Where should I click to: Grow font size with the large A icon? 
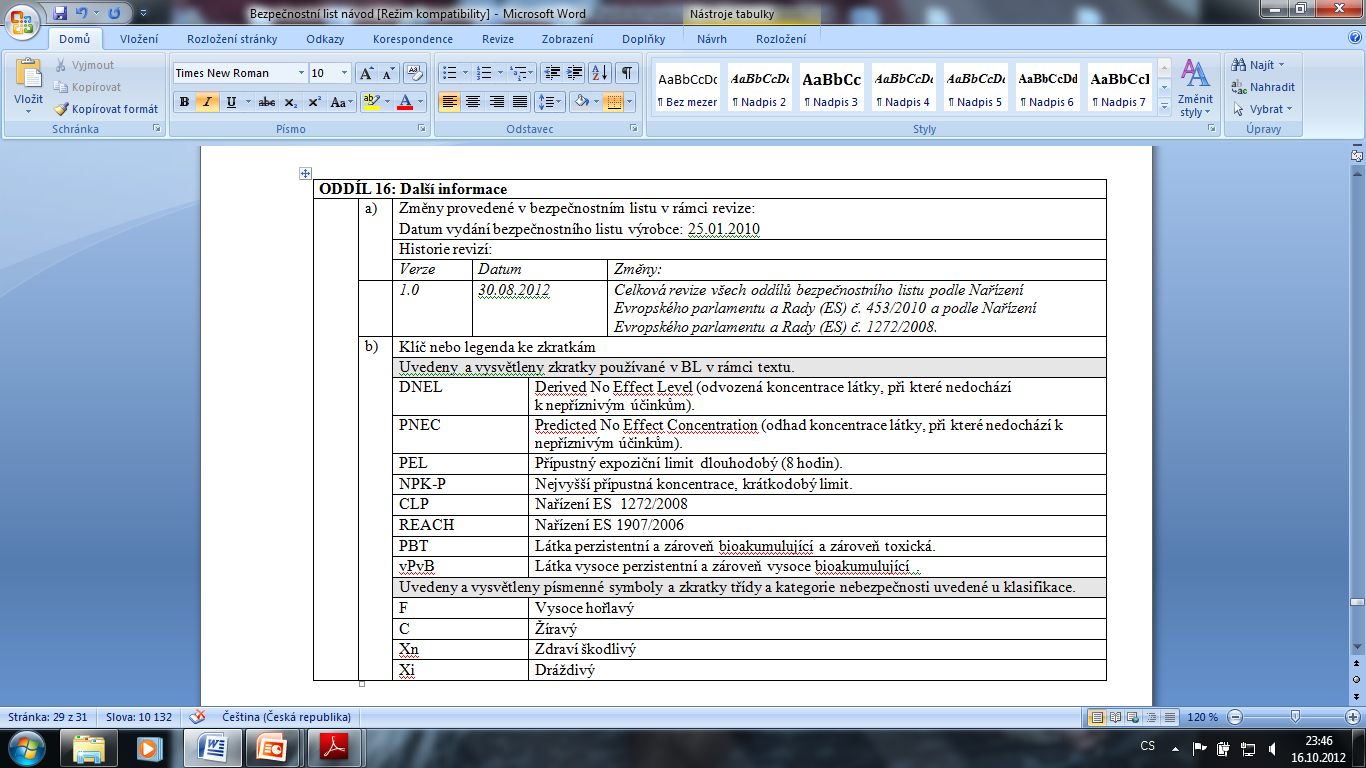[366, 73]
